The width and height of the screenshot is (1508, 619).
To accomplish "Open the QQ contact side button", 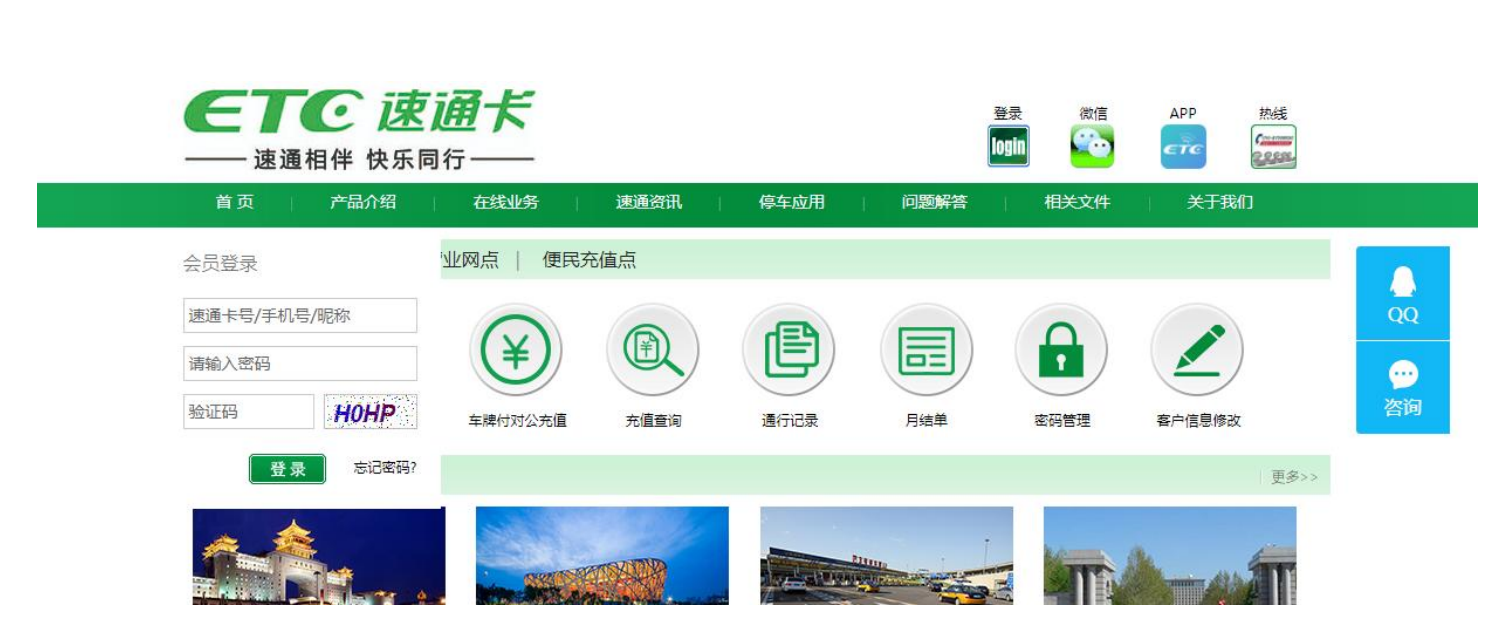I will [1402, 294].
